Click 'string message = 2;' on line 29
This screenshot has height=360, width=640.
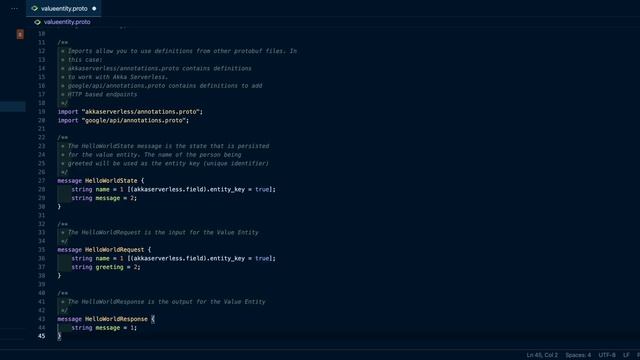click(x=104, y=198)
